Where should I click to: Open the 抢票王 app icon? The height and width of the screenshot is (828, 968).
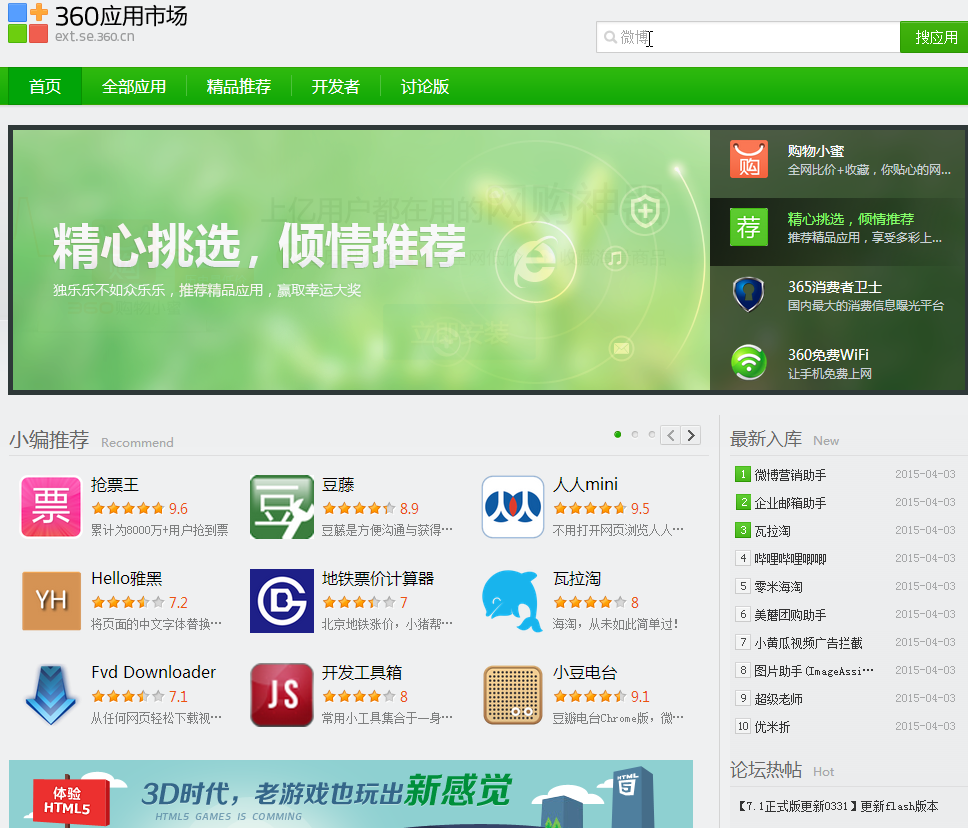51,507
